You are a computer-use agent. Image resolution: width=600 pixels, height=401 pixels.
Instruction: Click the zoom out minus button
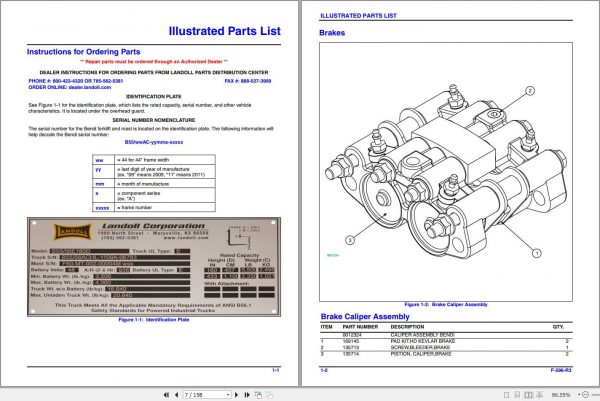(585, 394)
